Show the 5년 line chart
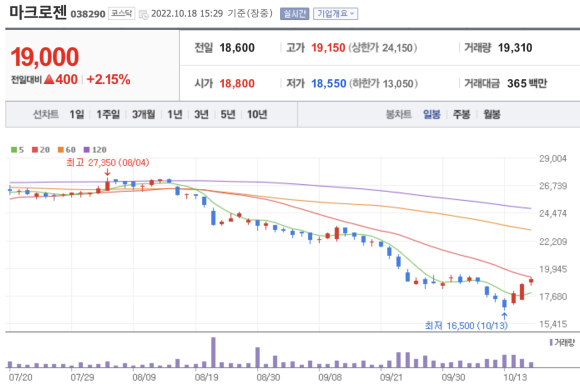This screenshot has height=387, width=580. click(228, 115)
